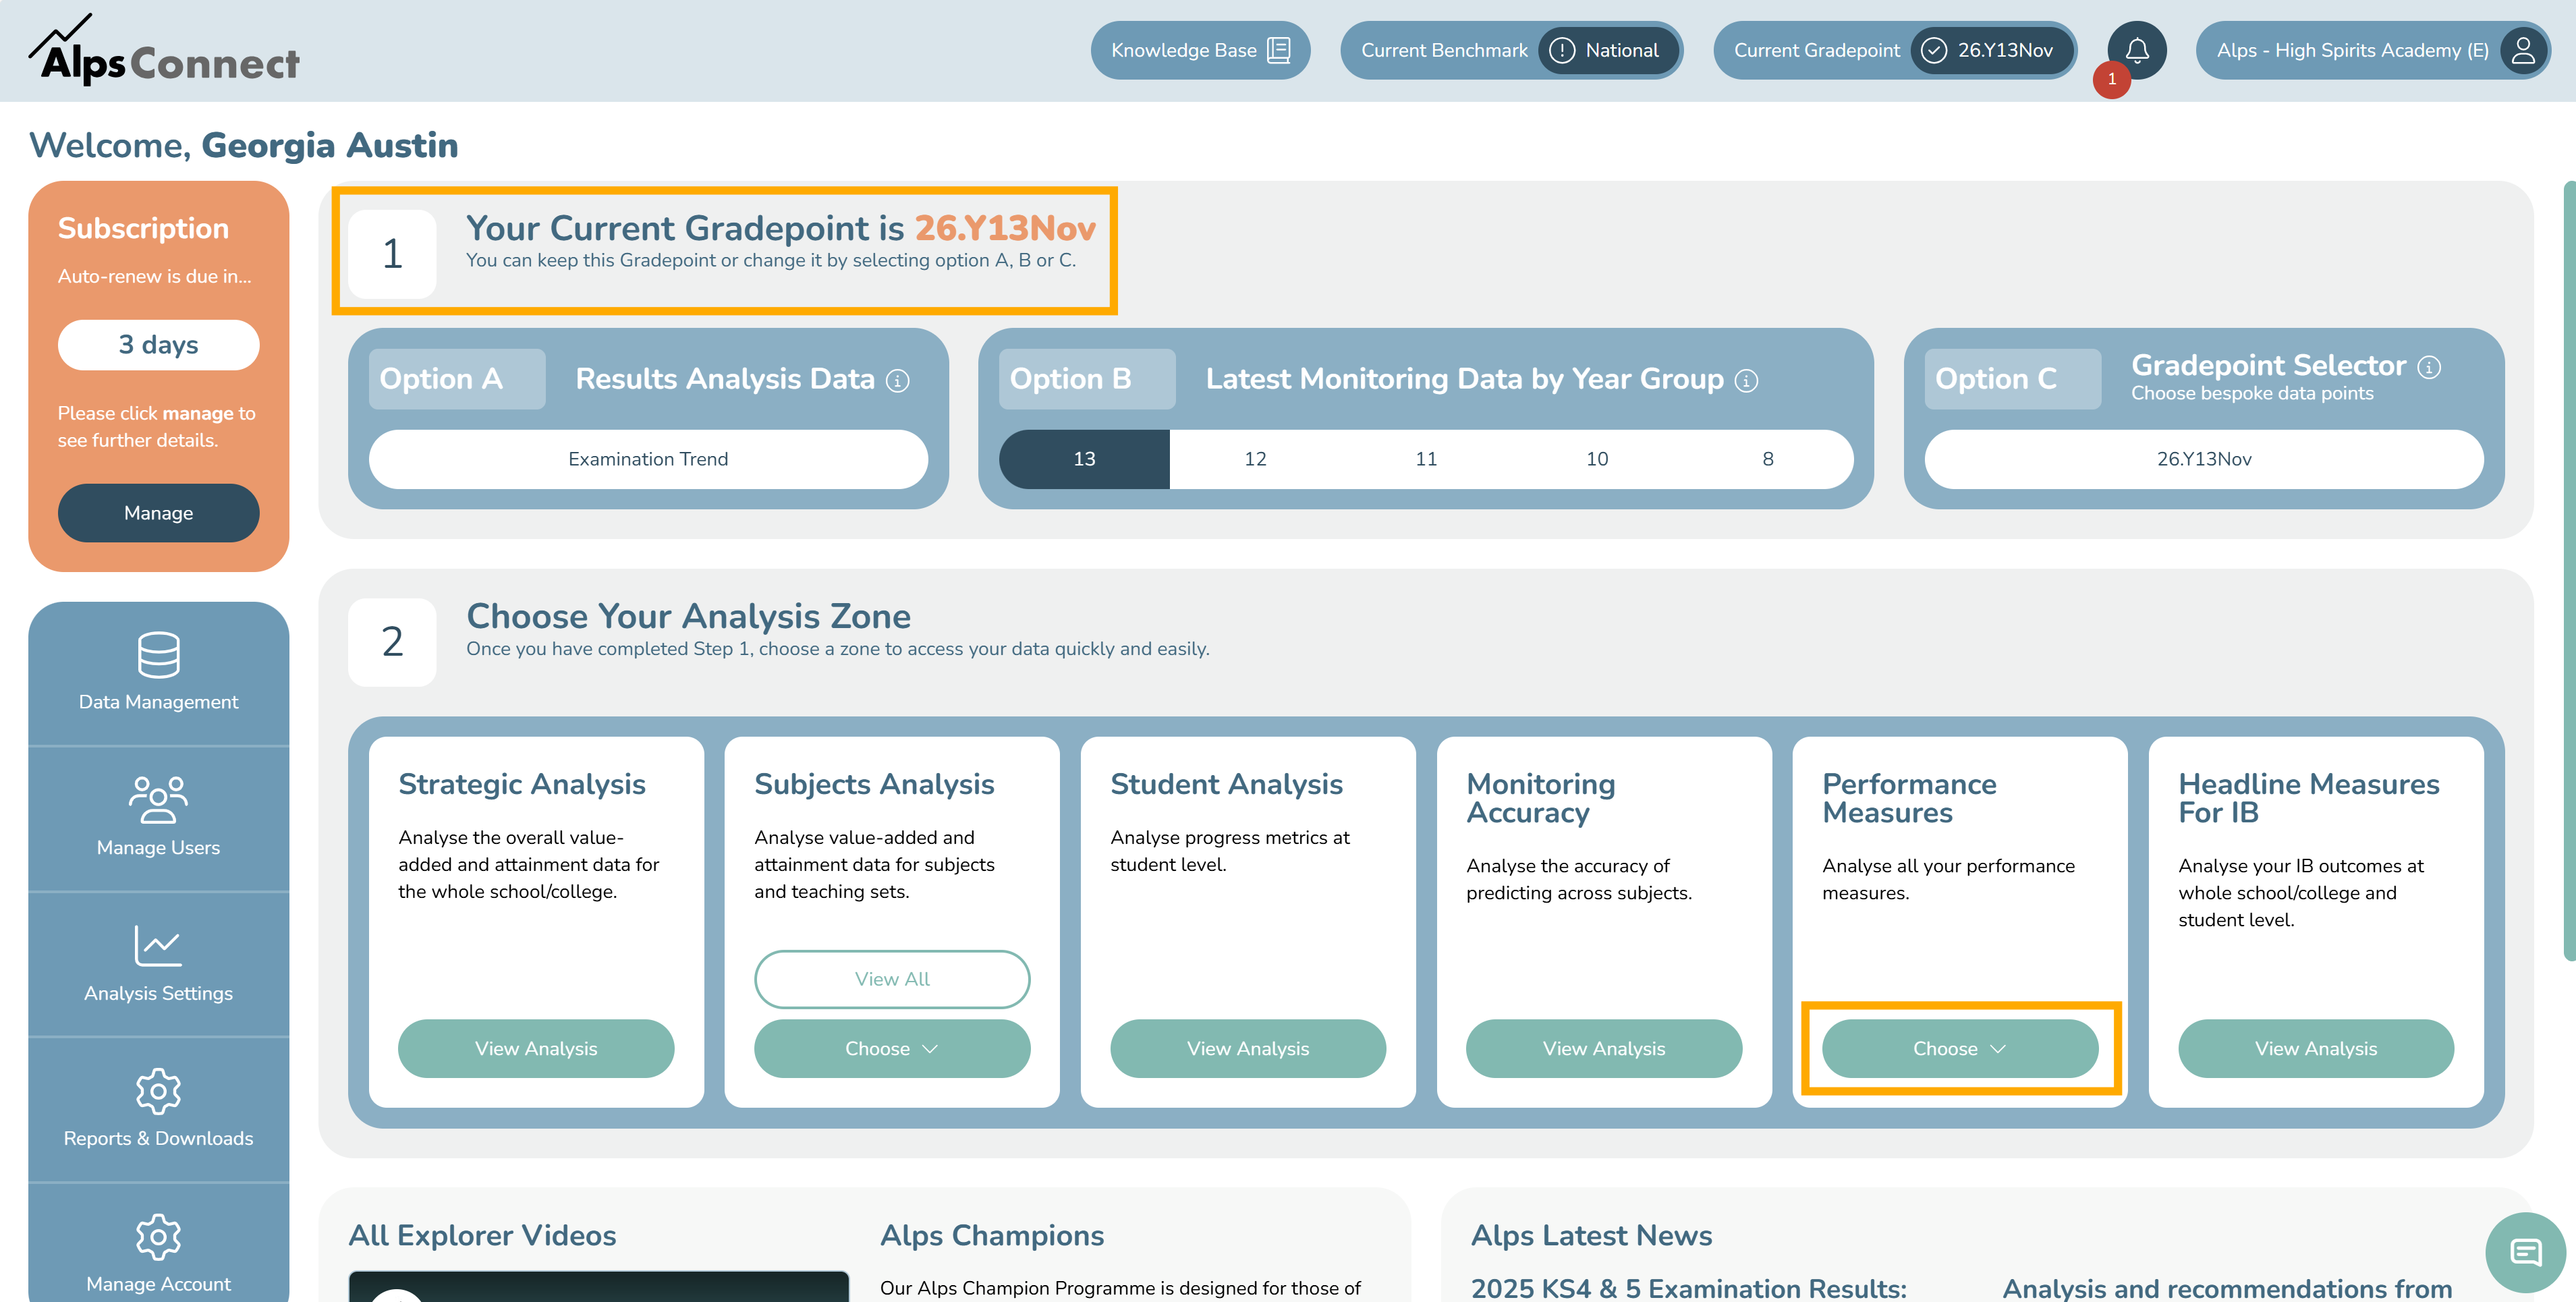Click the red notification count badge
This screenshot has width=2576, height=1302.
click(2112, 79)
